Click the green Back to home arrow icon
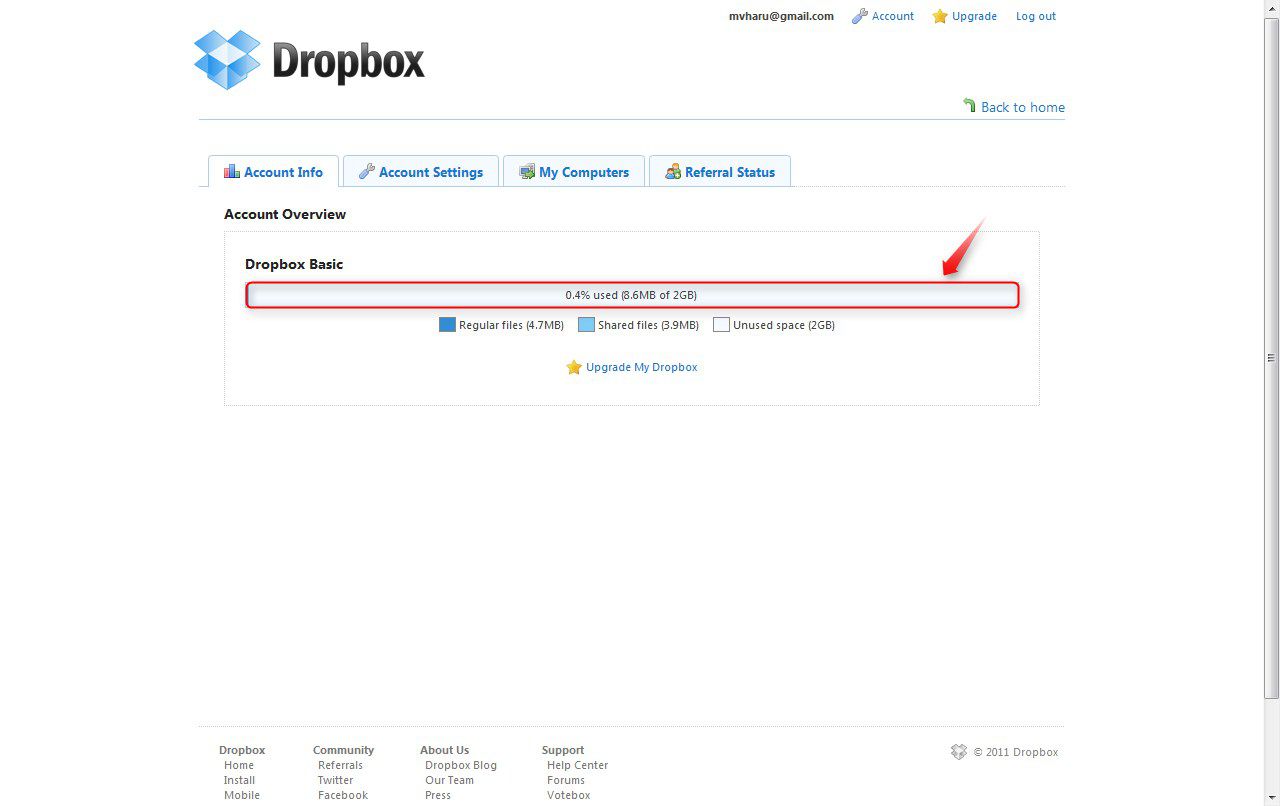This screenshot has height=806, width=1280. pos(969,105)
